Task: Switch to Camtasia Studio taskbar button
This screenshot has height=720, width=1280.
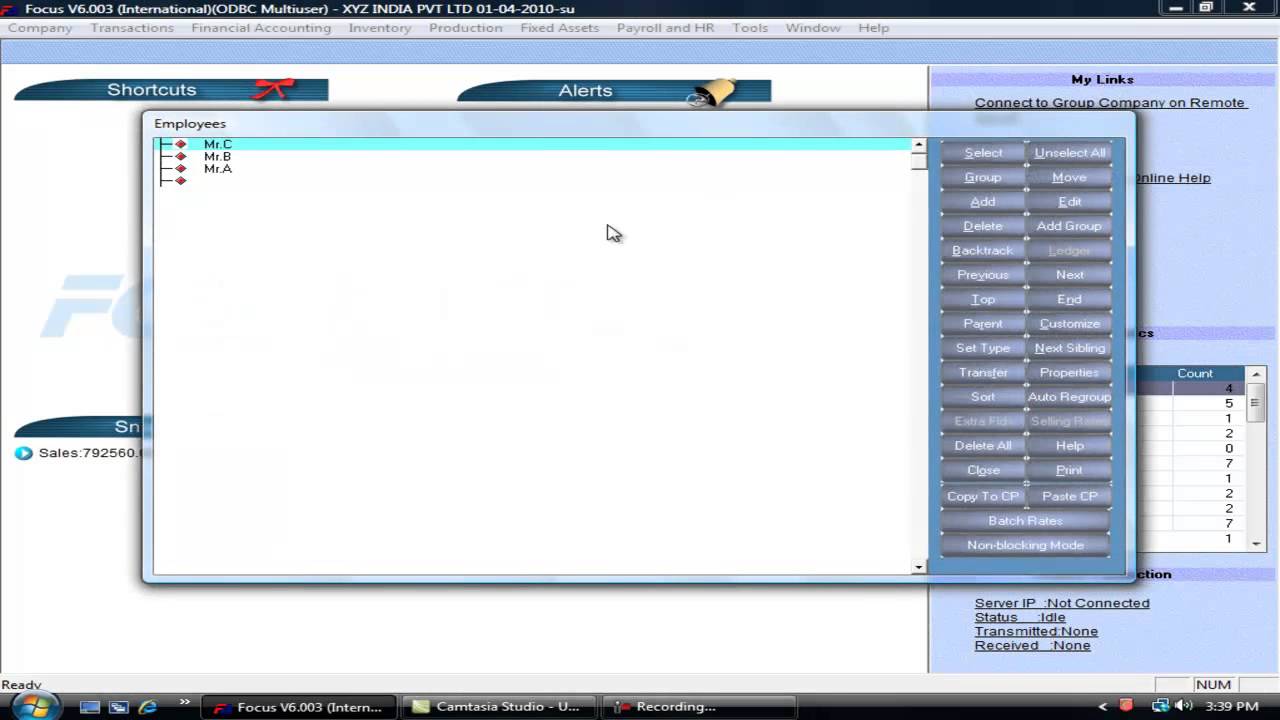Action: pyautogui.click(x=498, y=706)
